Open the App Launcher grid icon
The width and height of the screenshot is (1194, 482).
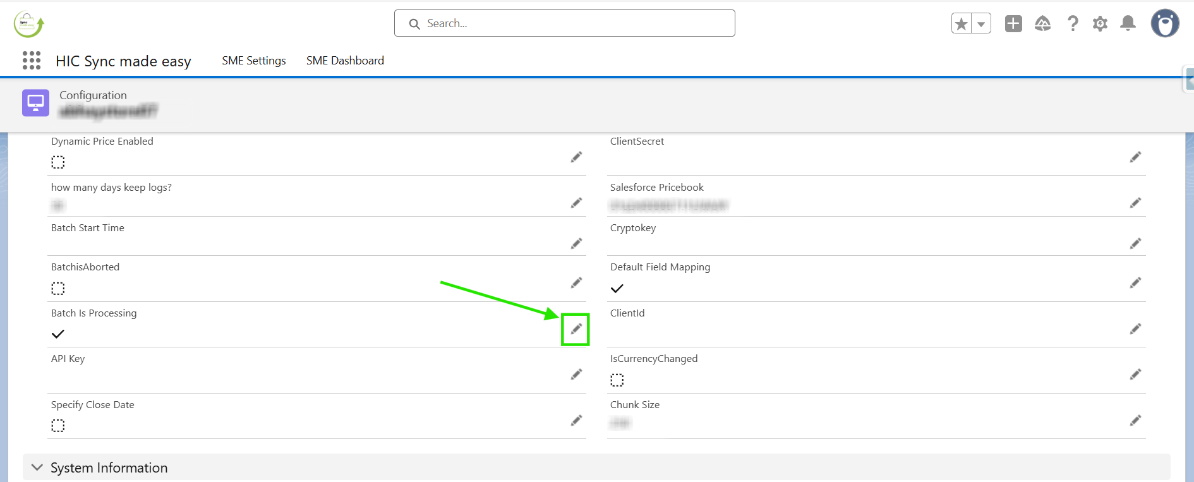tap(31, 61)
